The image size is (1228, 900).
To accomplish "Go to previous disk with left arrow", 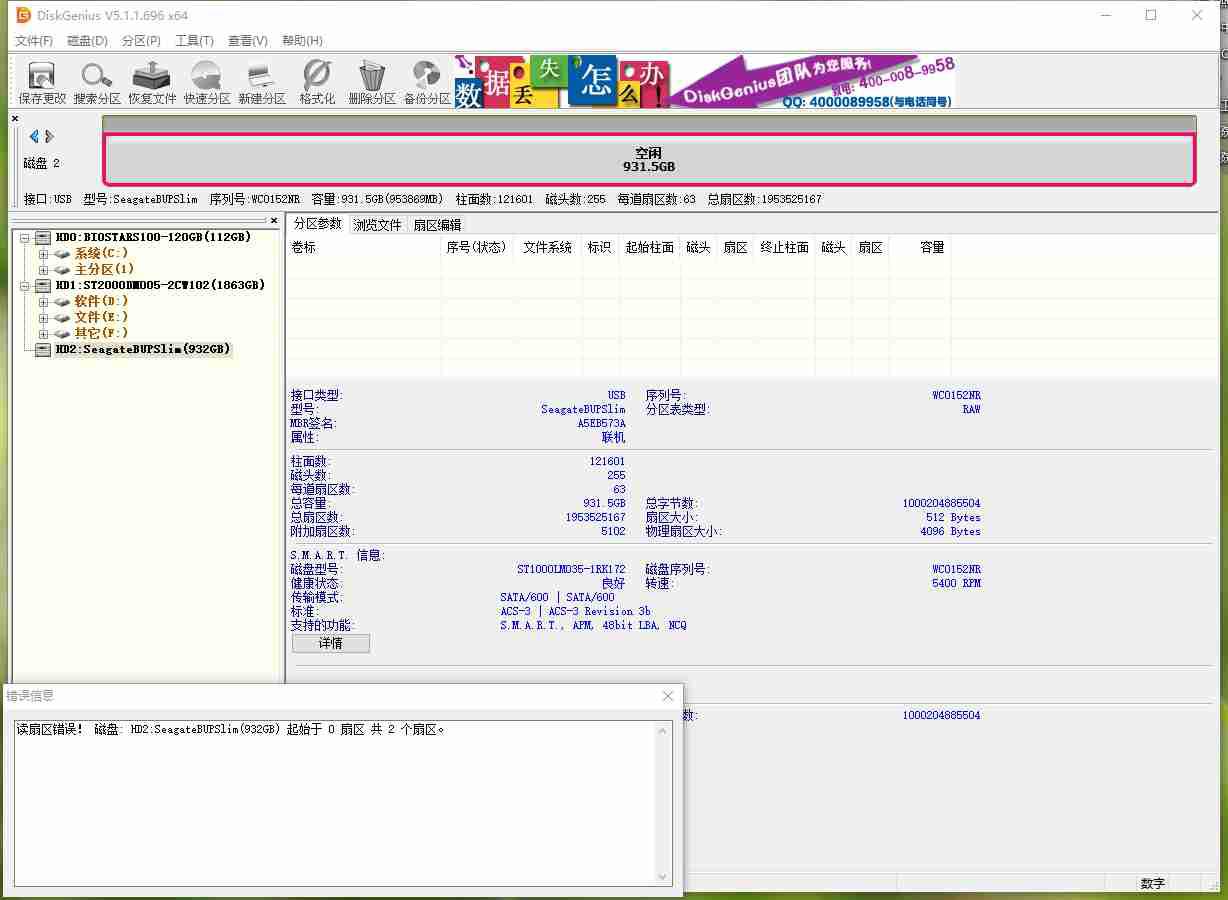I will [x=34, y=137].
